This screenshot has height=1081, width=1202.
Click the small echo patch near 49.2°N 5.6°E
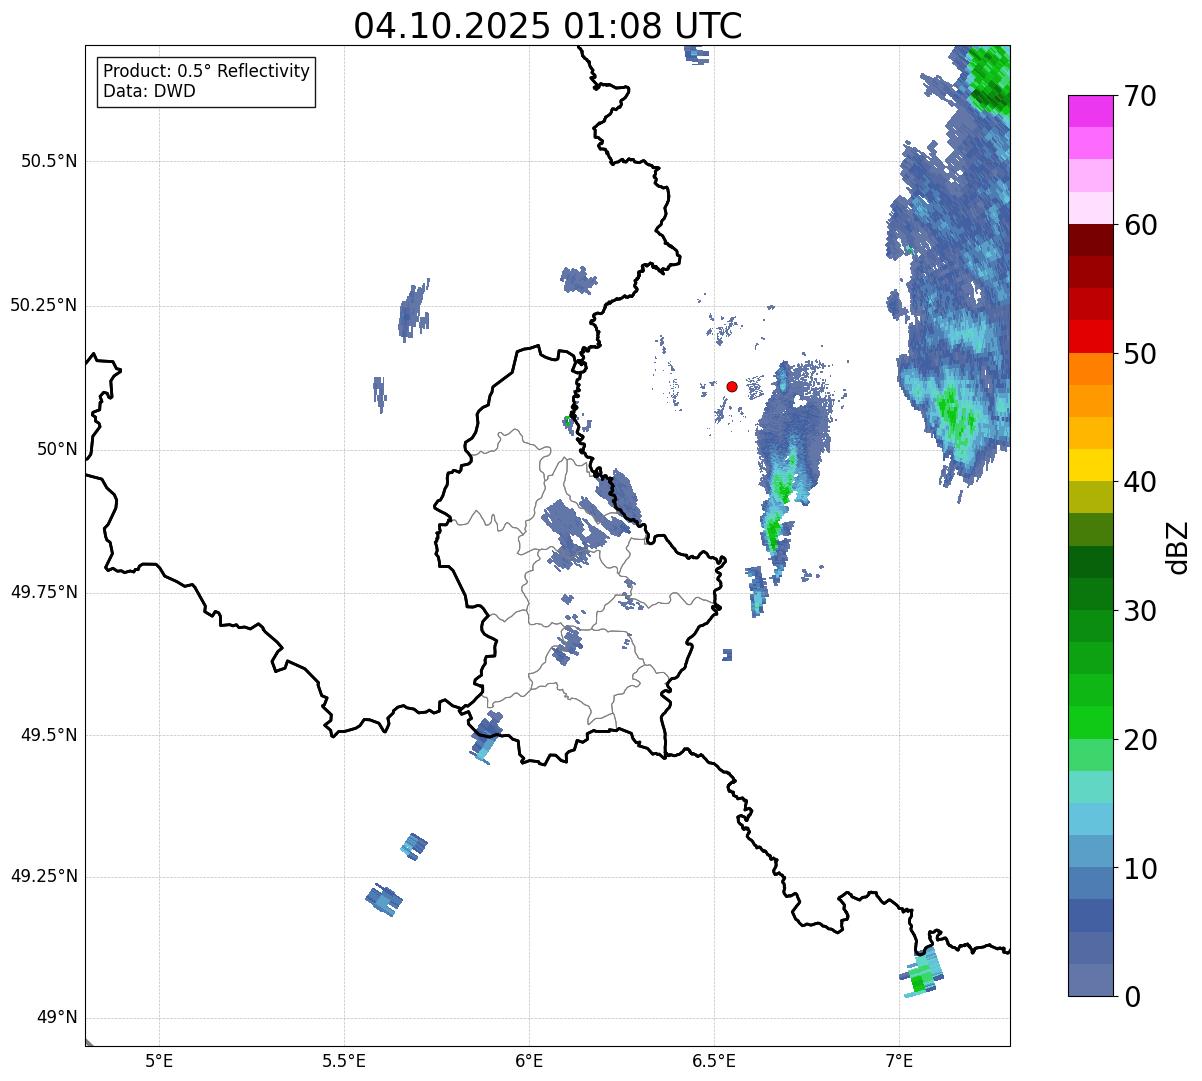coord(384,900)
